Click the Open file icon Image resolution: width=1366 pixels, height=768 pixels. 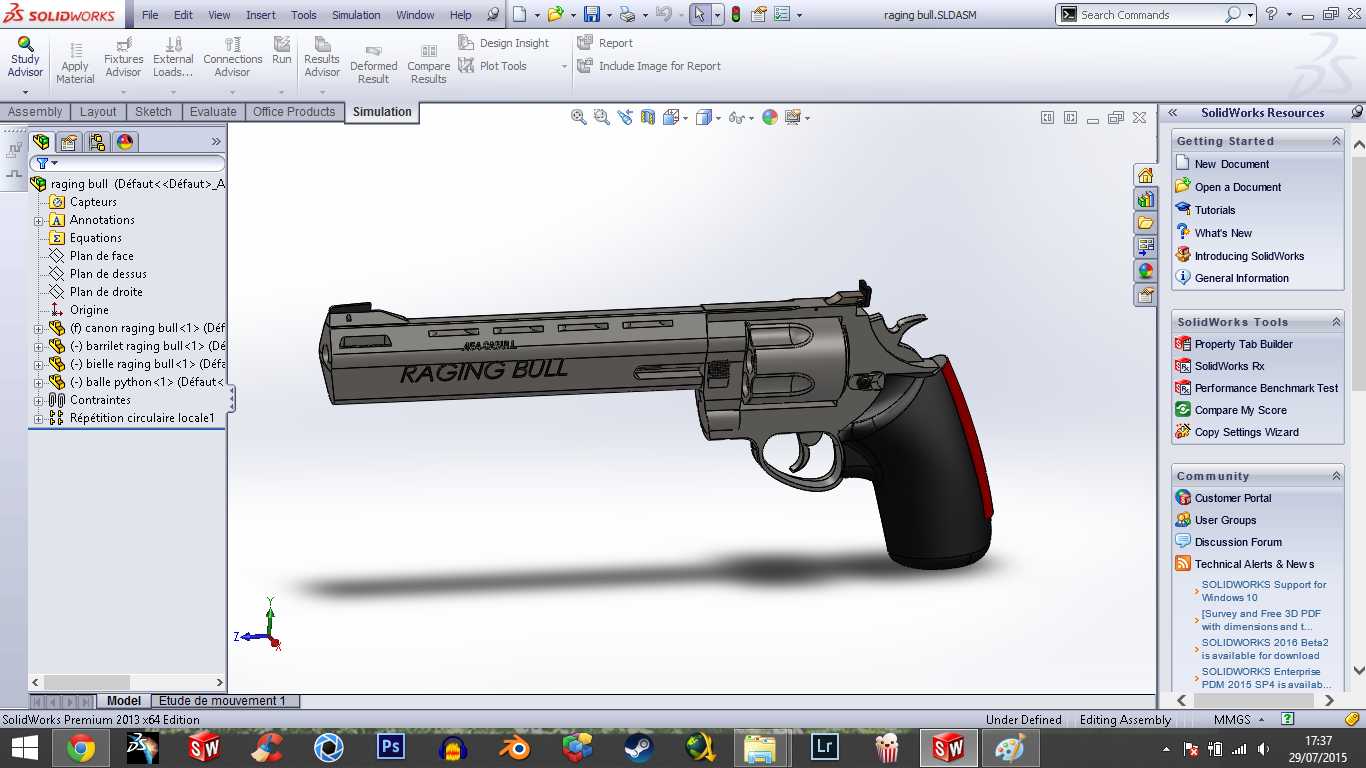point(555,15)
